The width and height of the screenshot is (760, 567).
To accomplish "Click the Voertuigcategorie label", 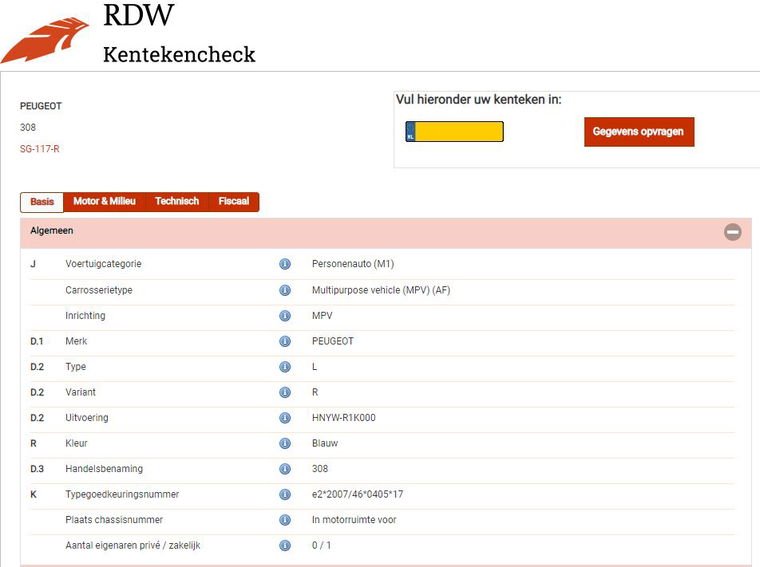I will [x=103, y=264].
